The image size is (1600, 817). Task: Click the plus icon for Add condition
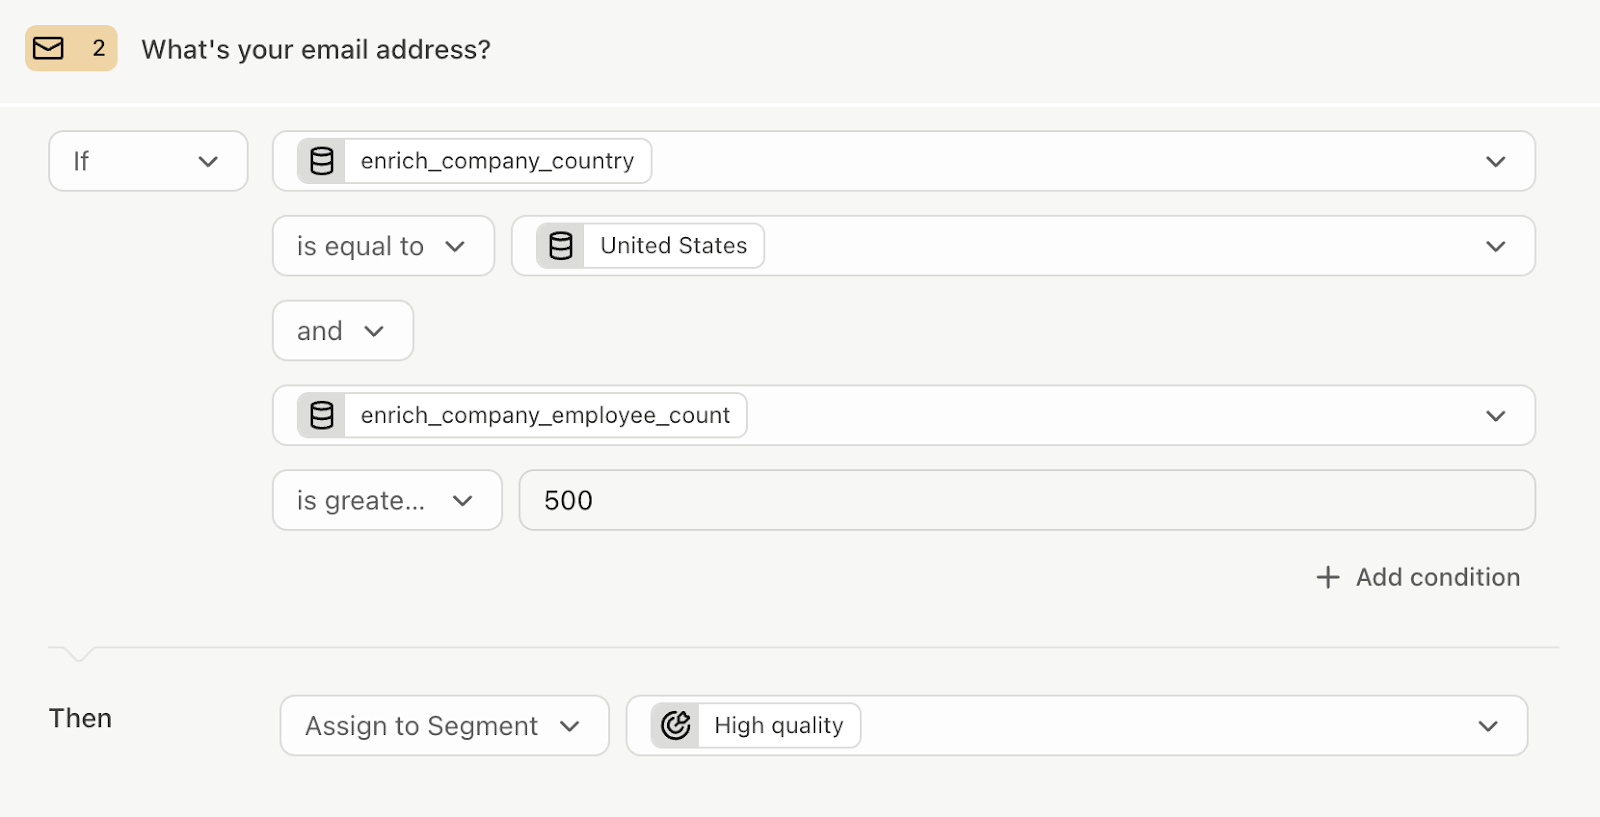(x=1327, y=577)
